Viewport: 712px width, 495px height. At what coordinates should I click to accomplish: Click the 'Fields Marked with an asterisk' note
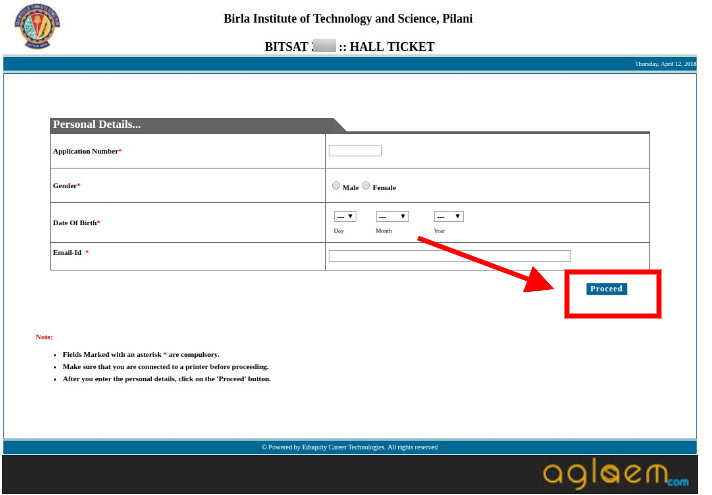(x=141, y=354)
